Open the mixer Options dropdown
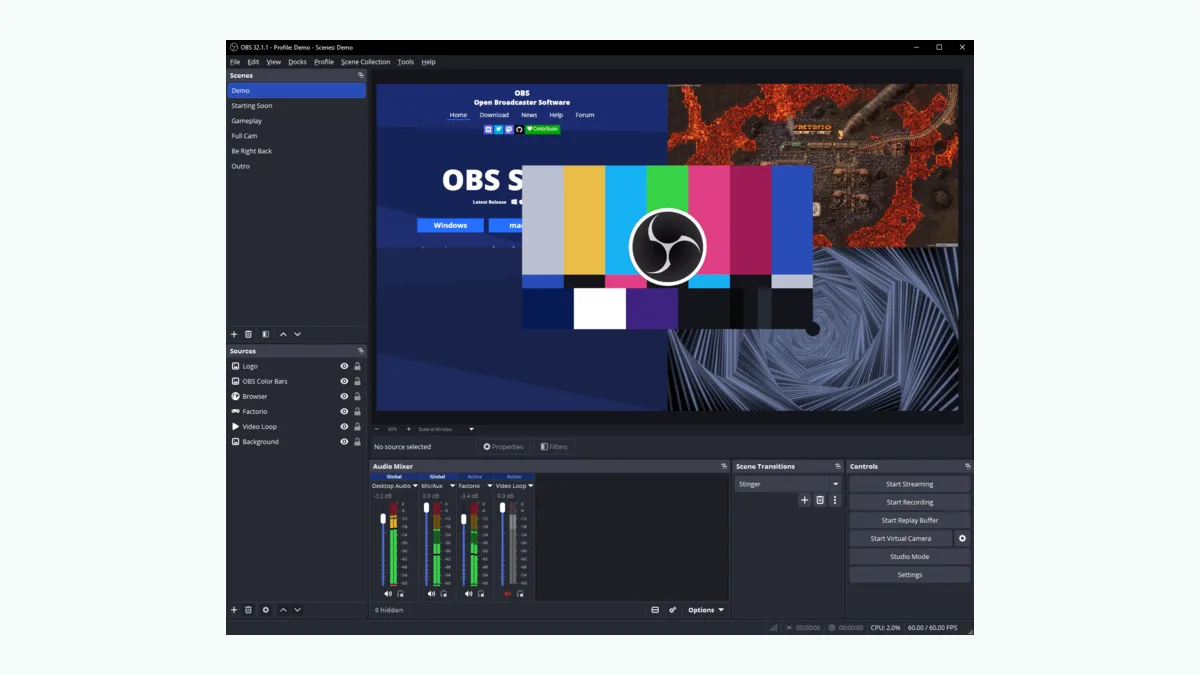This screenshot has height=675, width=1200. pyautogui.click(x=705, y=610)
